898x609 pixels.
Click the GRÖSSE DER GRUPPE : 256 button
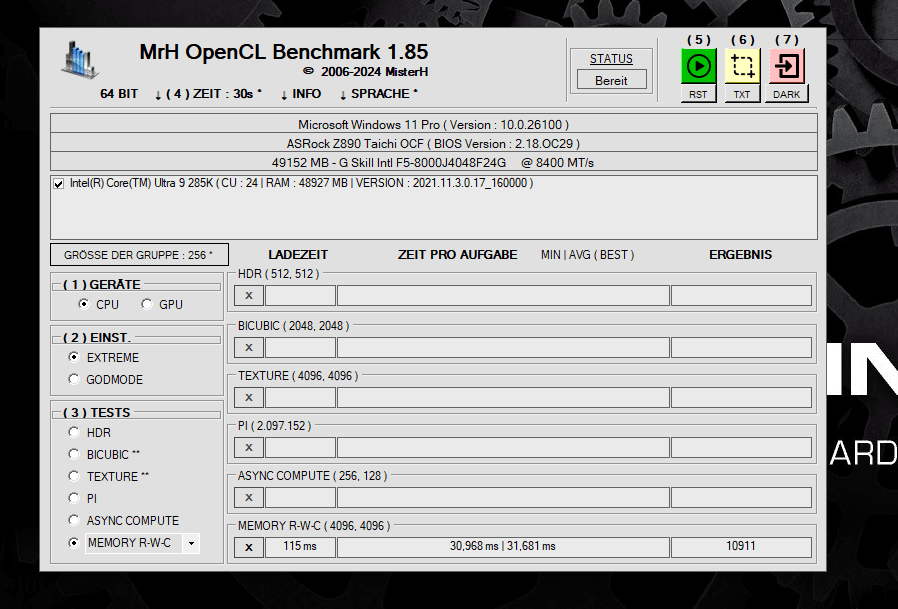pyautogui.click(x=139, y=255)
